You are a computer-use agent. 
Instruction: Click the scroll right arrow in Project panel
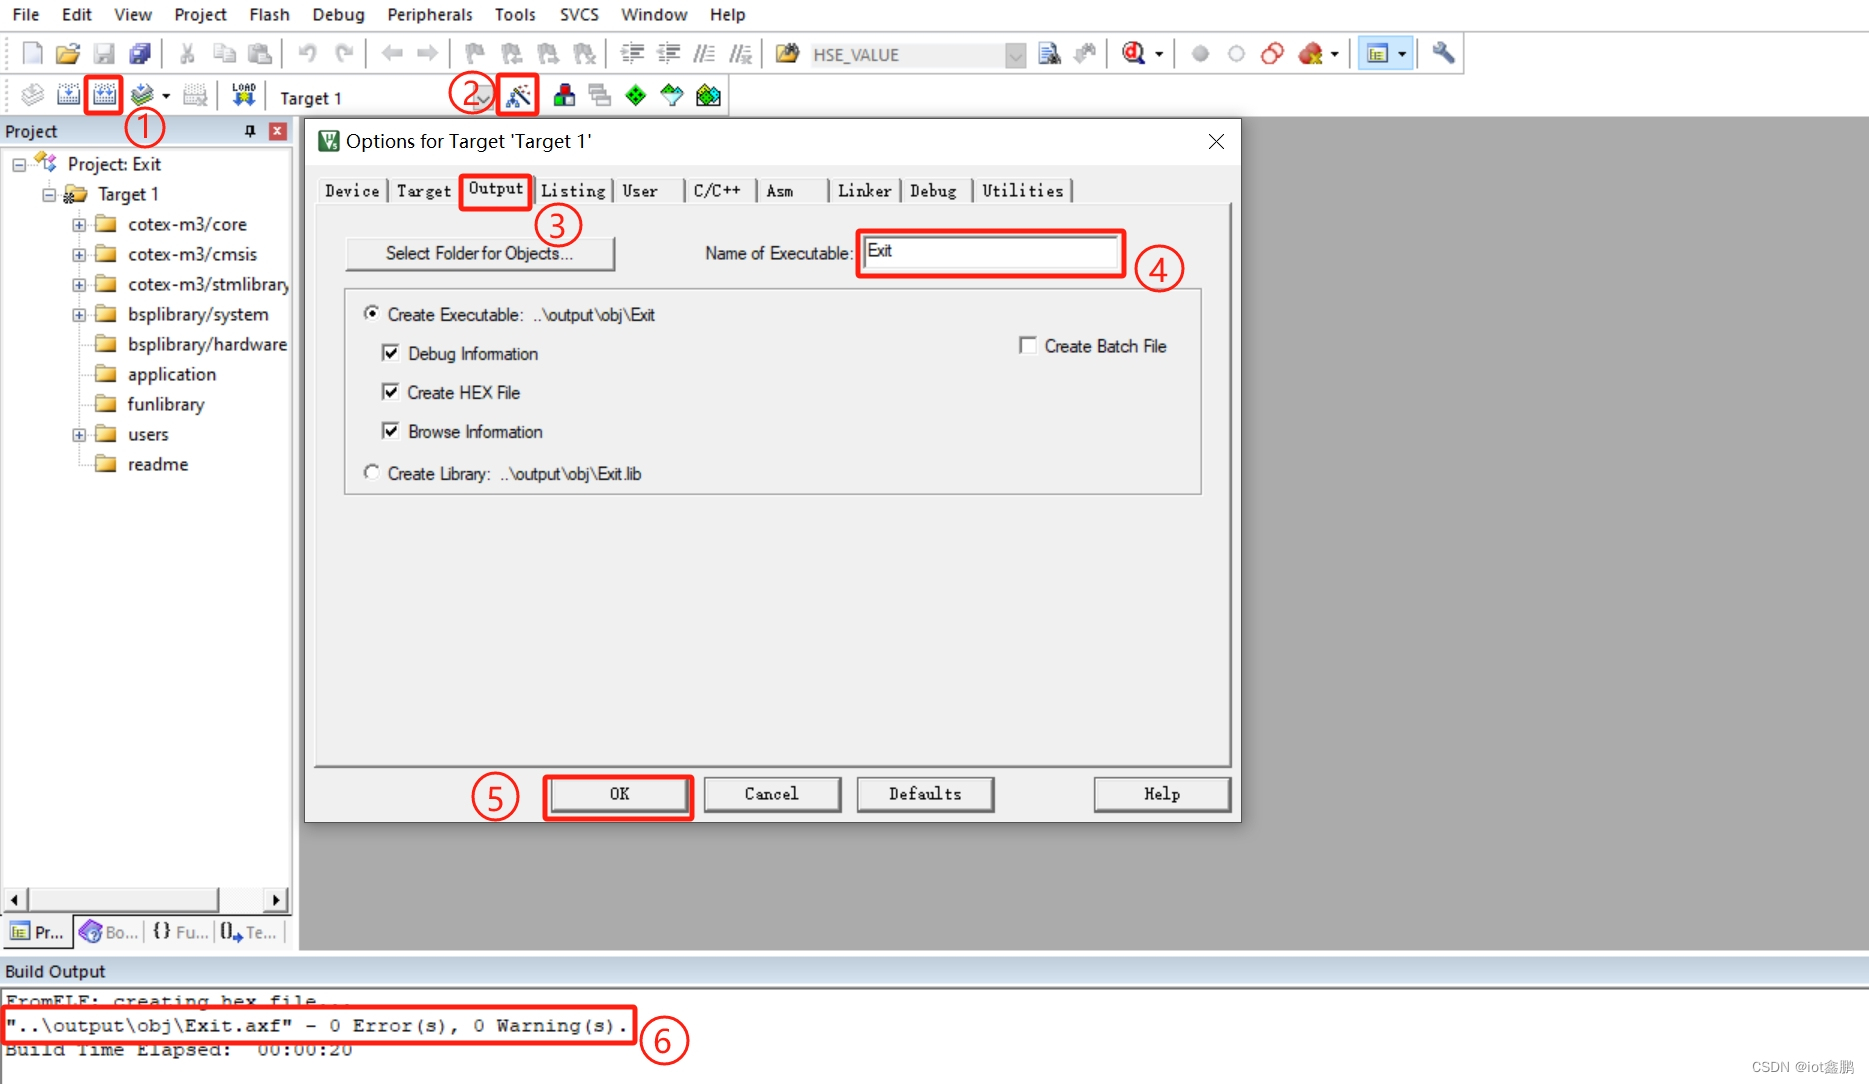tap(276, 900)
